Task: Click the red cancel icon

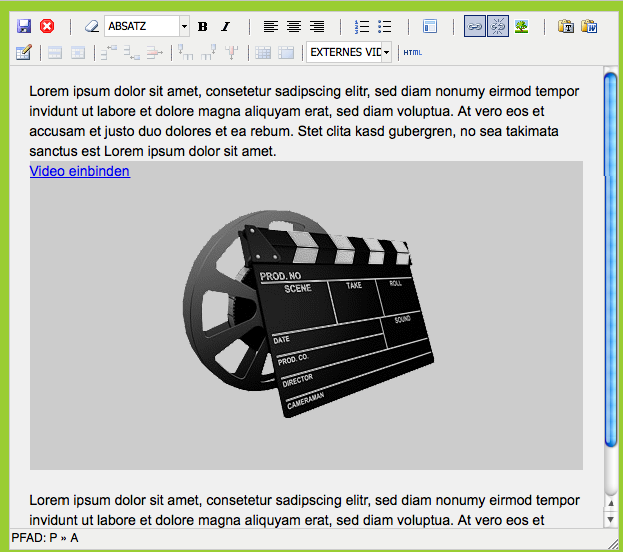Action: (47, 27)
